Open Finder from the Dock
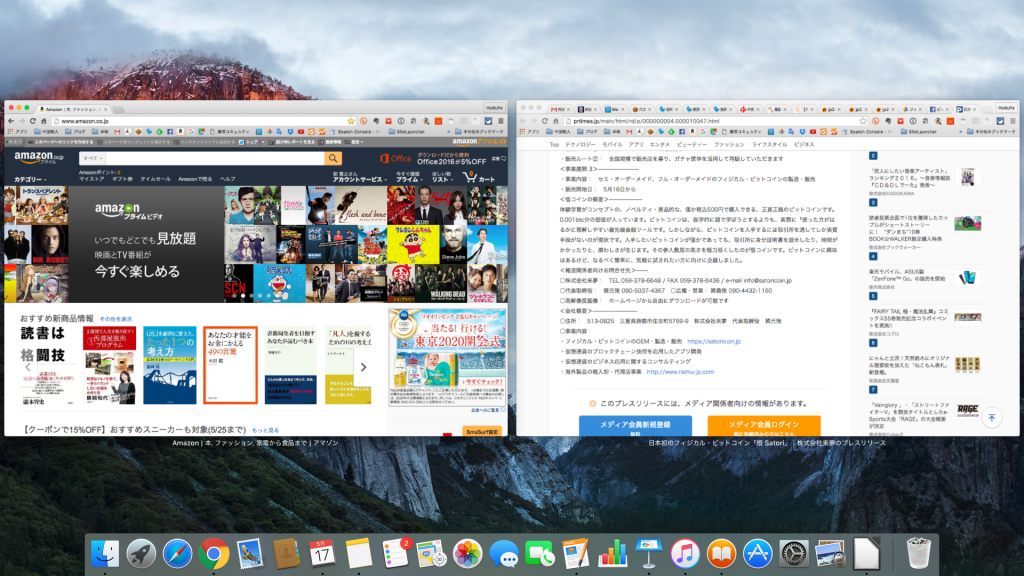Image resolution: width=1024 pixels, height=576 pixels. click(104, 554)
